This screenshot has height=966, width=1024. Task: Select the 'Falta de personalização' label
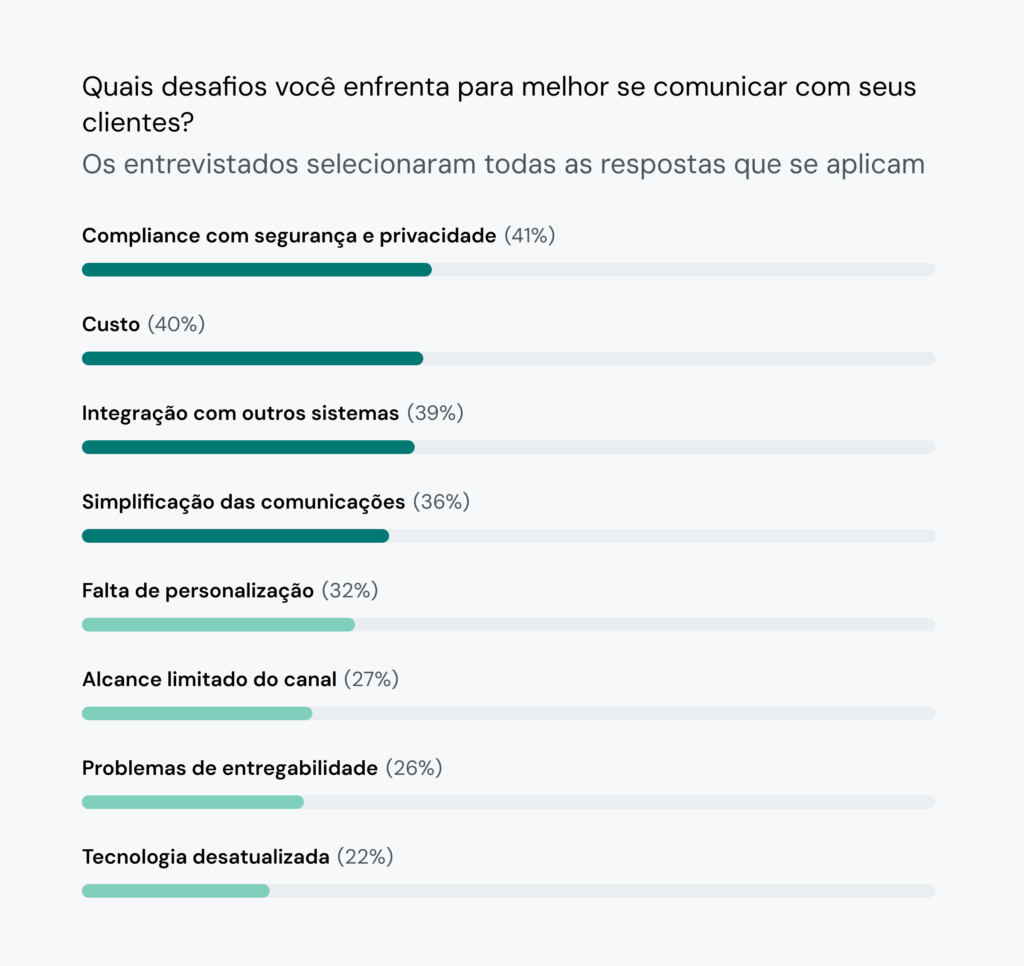[198, 591]
